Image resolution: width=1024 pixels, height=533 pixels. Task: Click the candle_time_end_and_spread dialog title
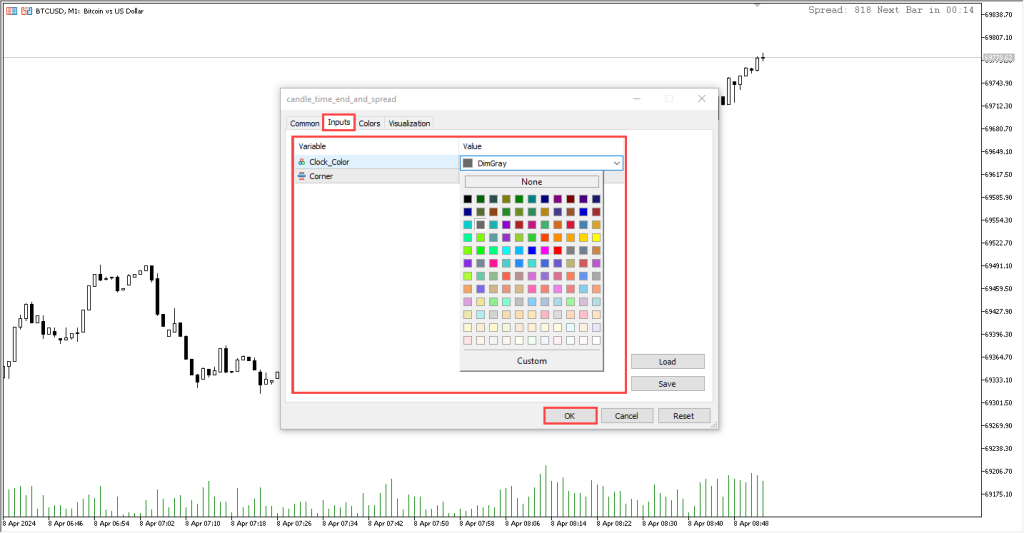(x=342, y=99)
